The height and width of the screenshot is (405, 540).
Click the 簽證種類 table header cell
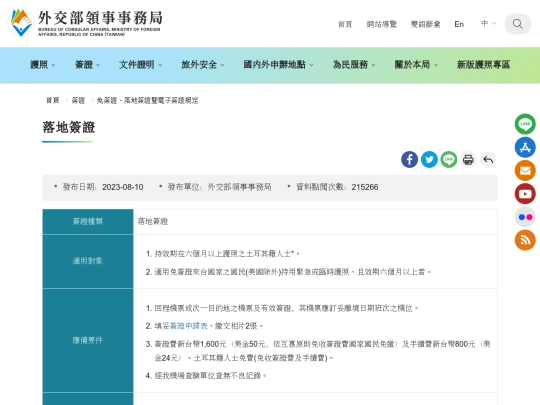pos(88,221)
